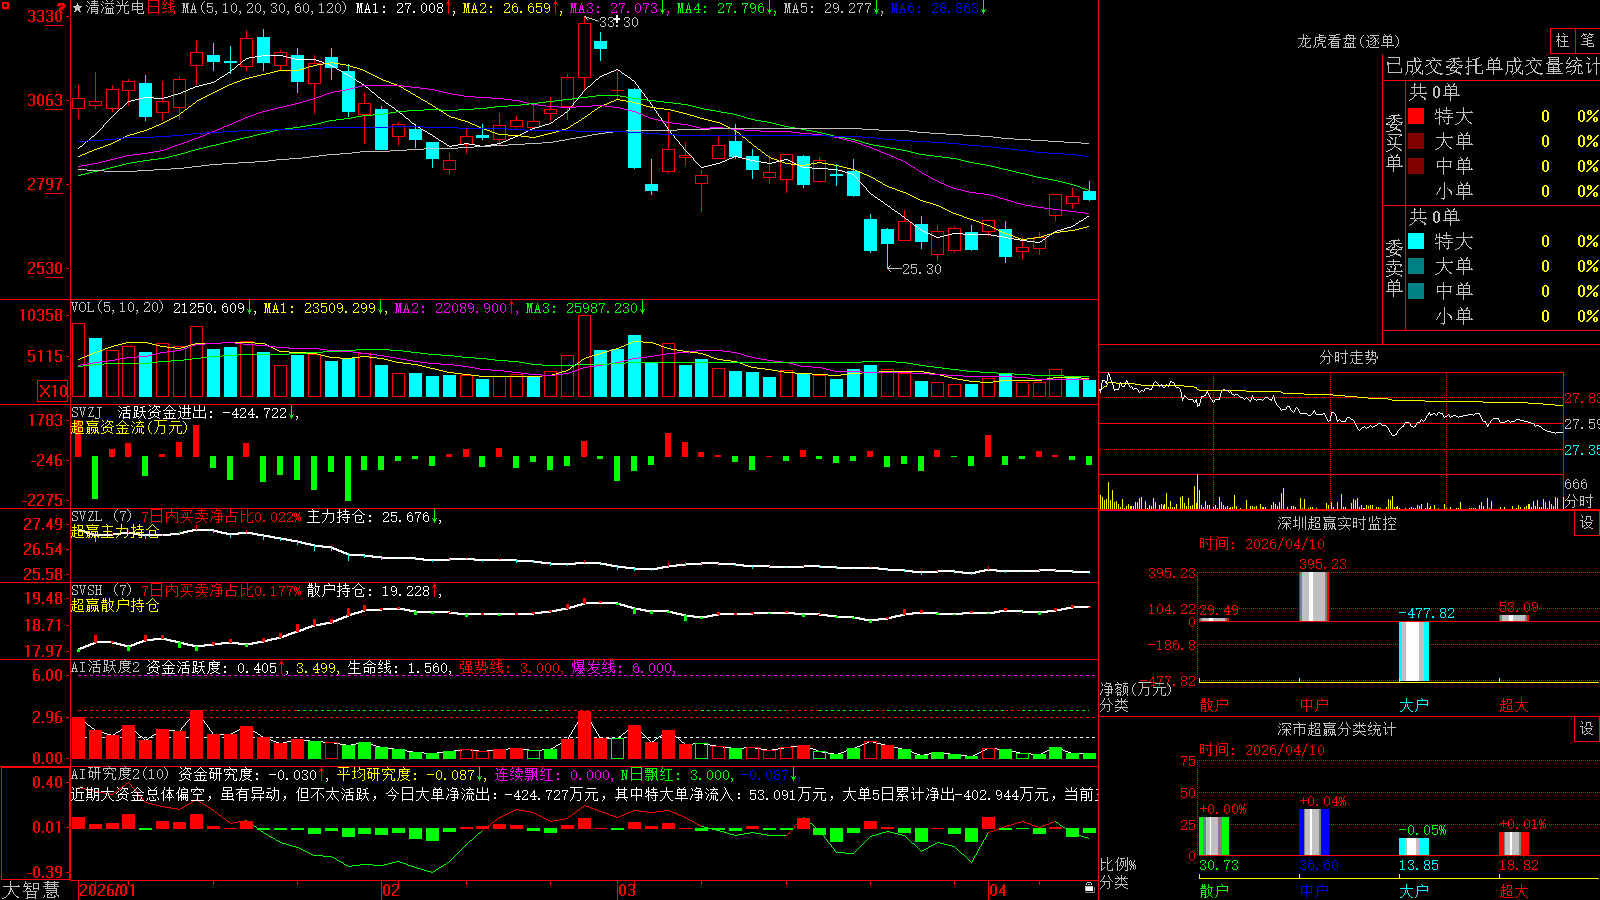Screen dimensions: 1600x900
Task: Click the 平均研究度: -0.087 value
Action: (x=410, y=774)
